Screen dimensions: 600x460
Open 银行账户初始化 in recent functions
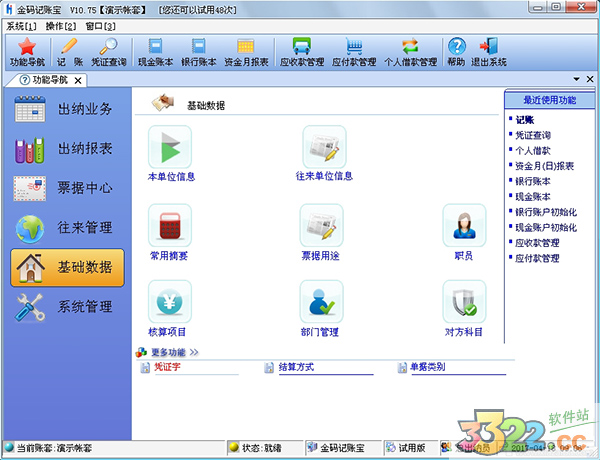tap(546, 212)
